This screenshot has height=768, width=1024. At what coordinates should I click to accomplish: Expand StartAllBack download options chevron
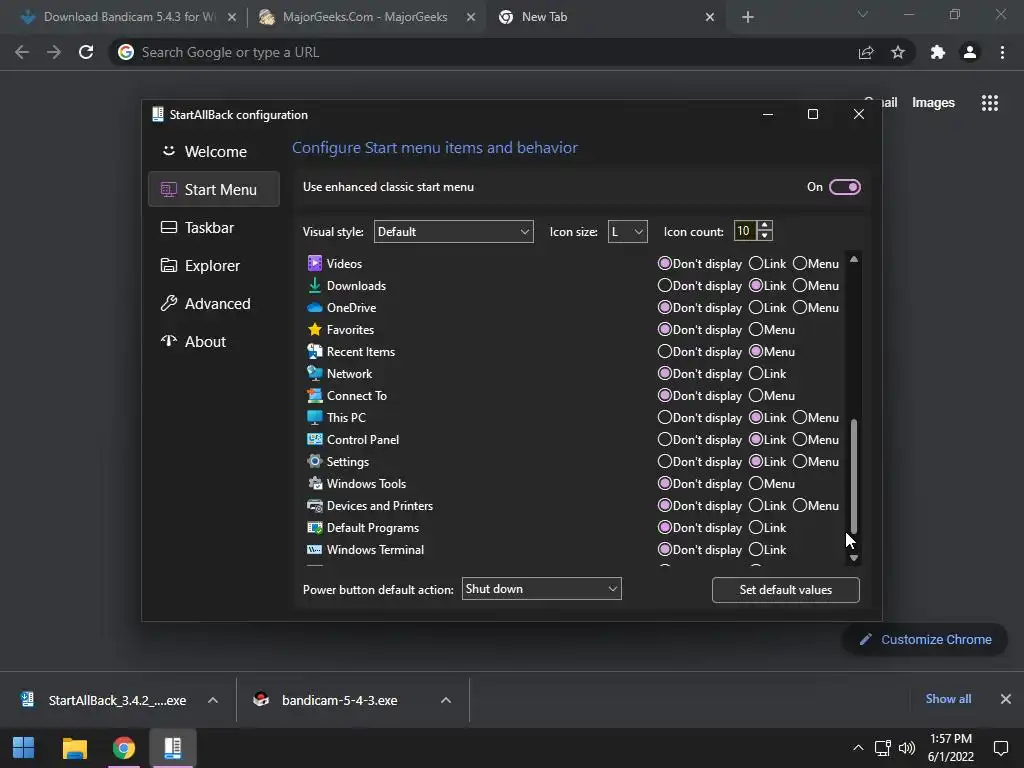pyautogui.click(x=213, y=700)
